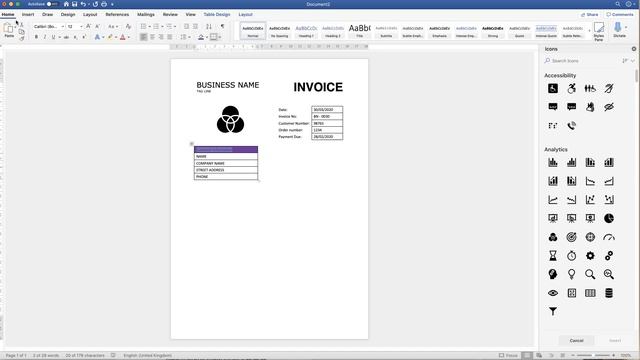Select the hourglass icon
Screen dimensions: 640x360
[x=553, y=256]
